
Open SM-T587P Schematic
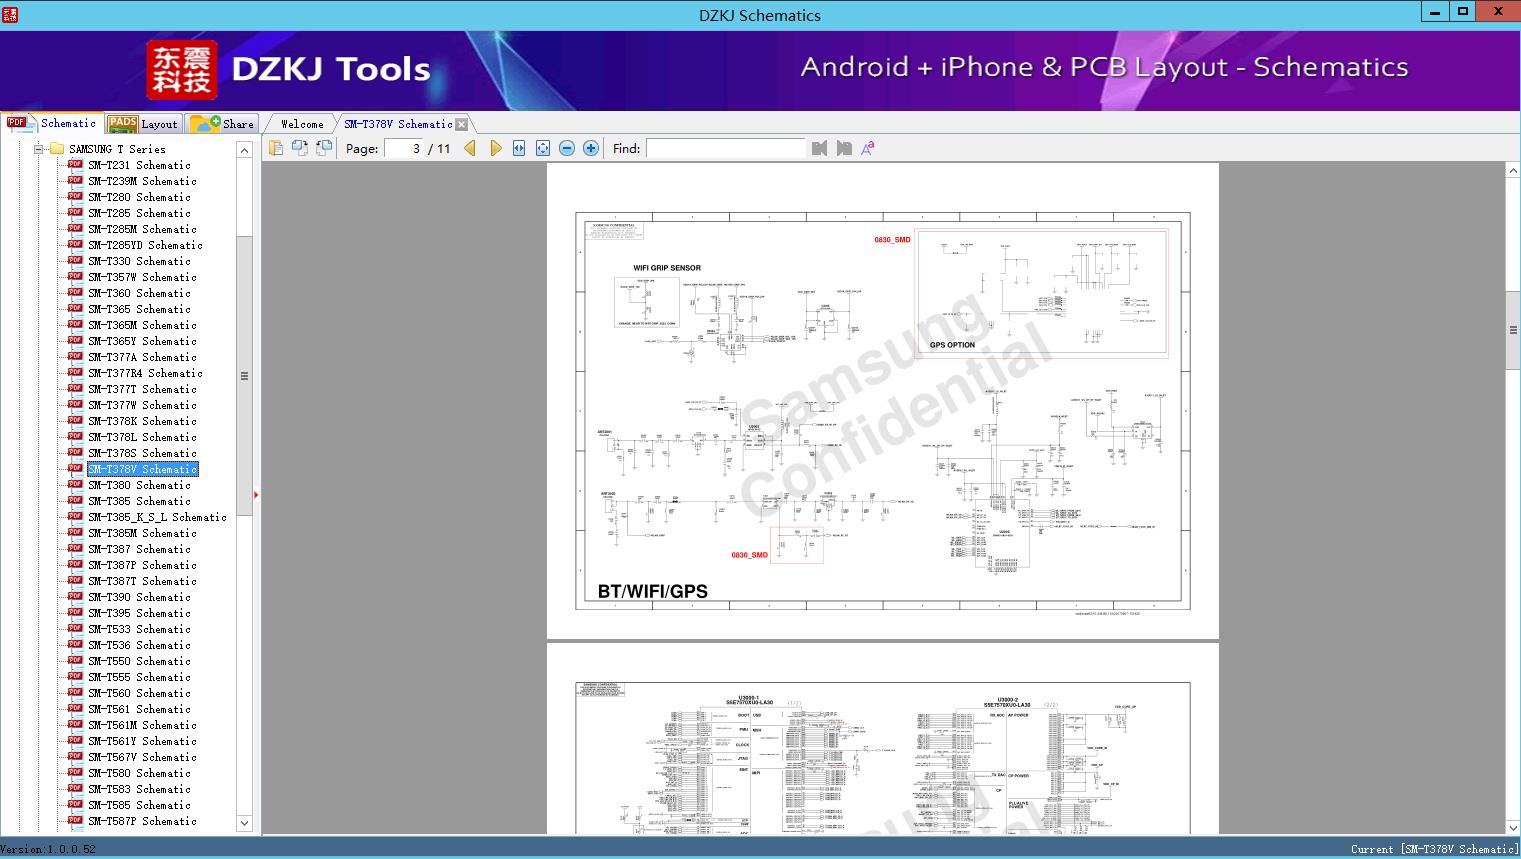click(142, 821)
